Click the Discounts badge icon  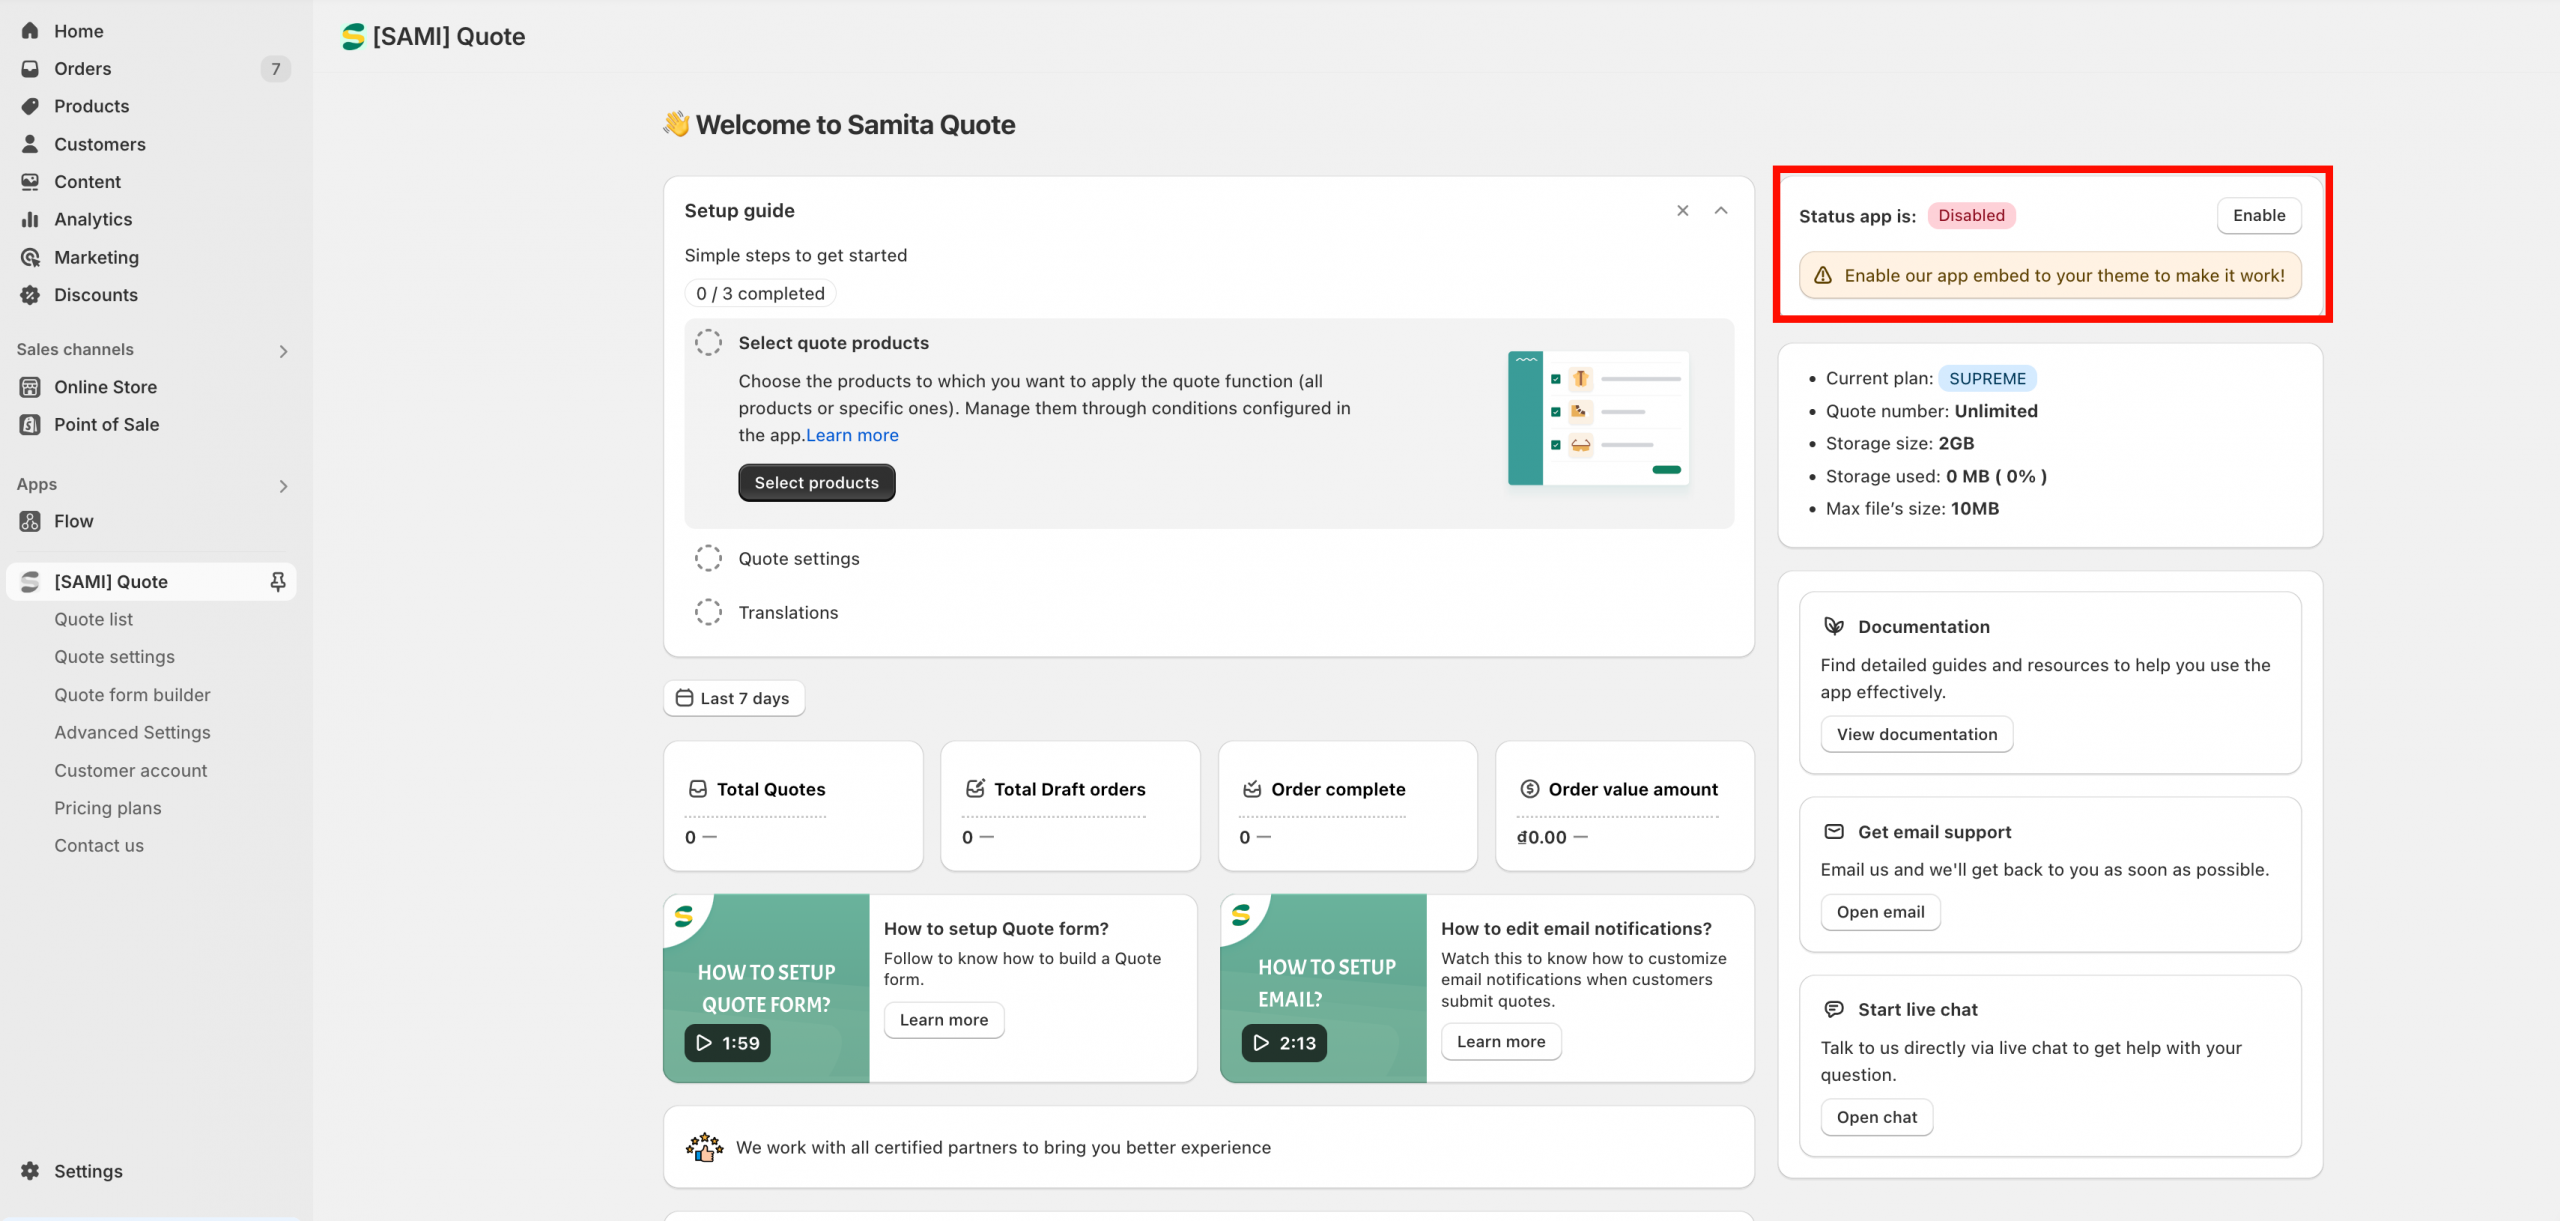point(30,295)
